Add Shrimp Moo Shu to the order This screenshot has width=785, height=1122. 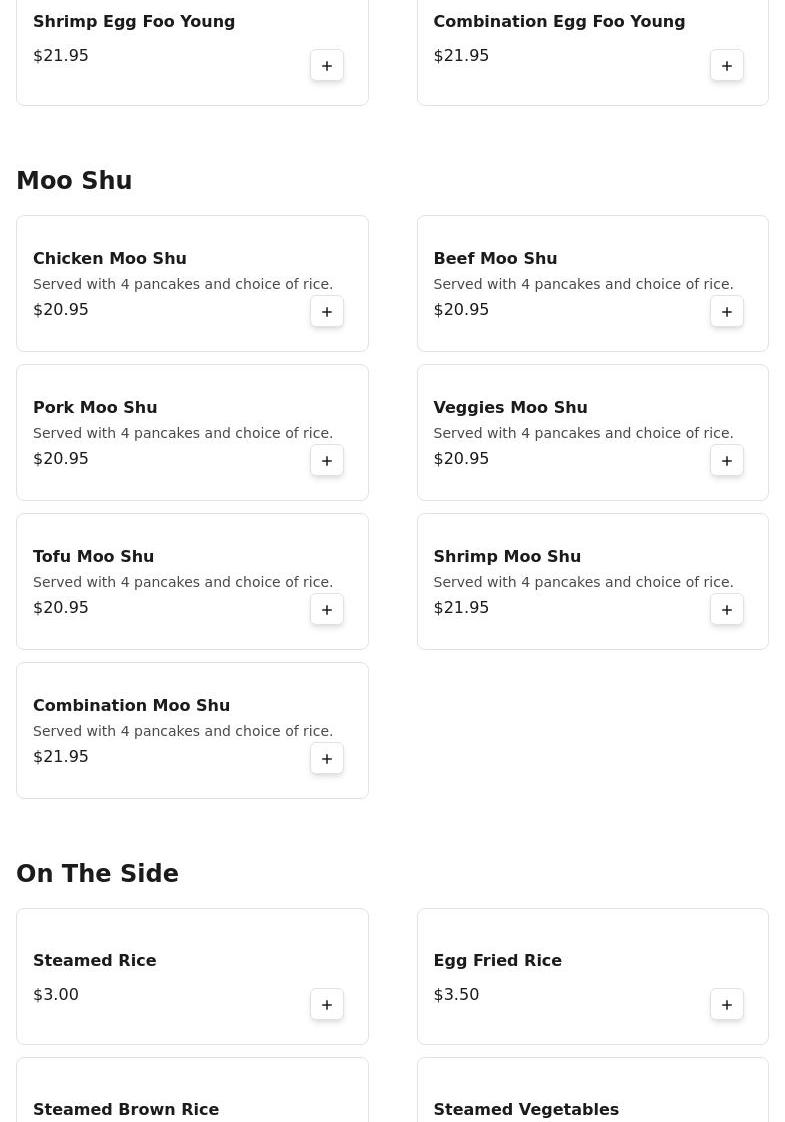[x=727, y=610]
